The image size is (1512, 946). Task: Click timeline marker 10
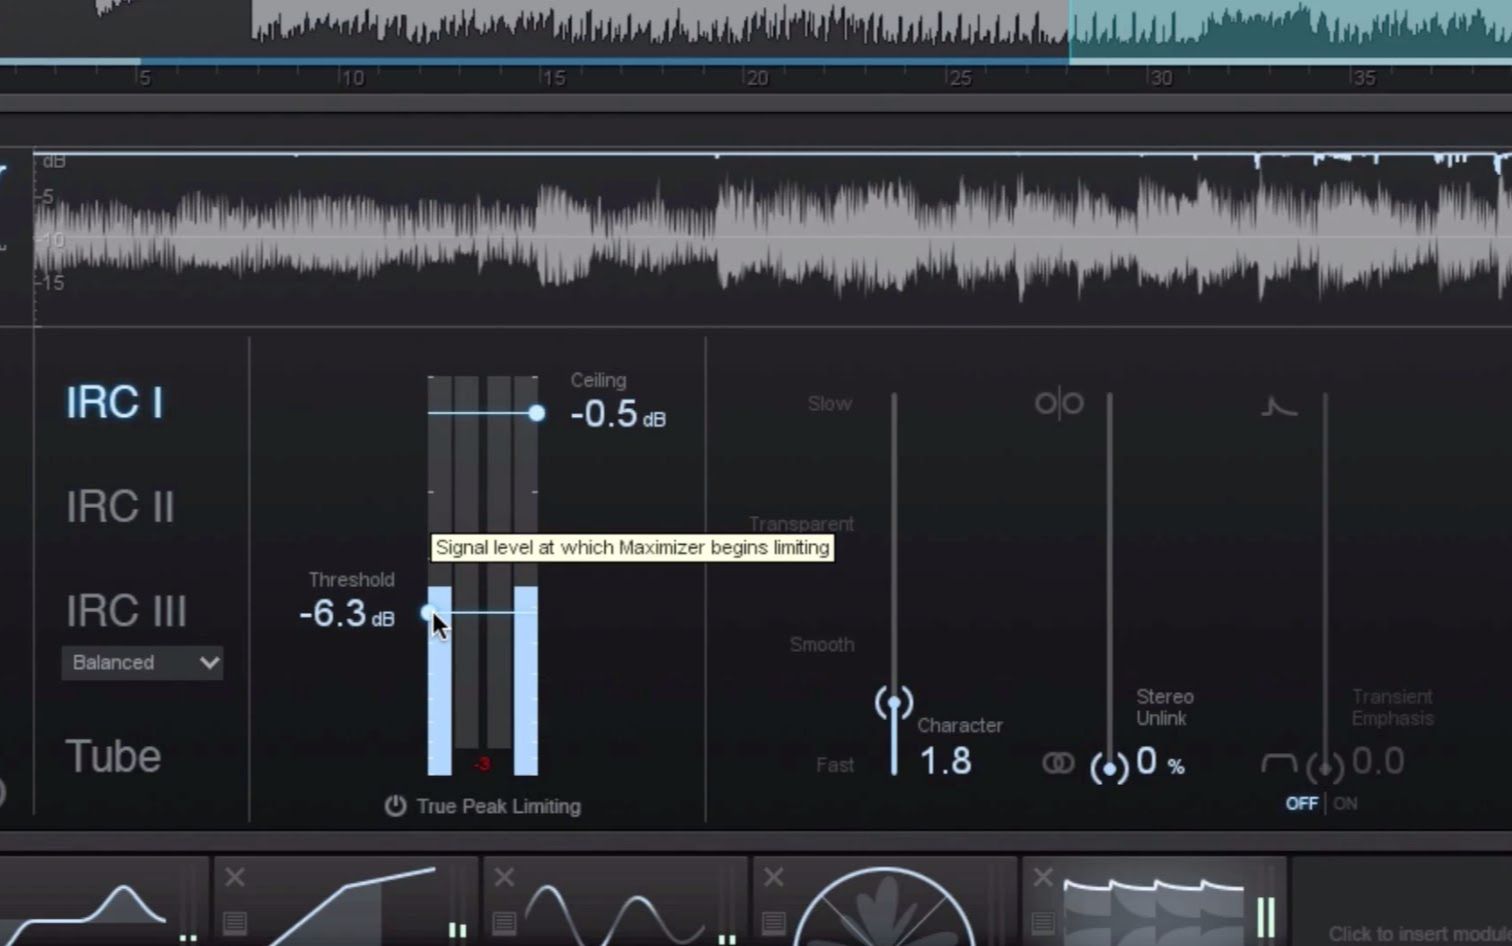pos(352,77)
